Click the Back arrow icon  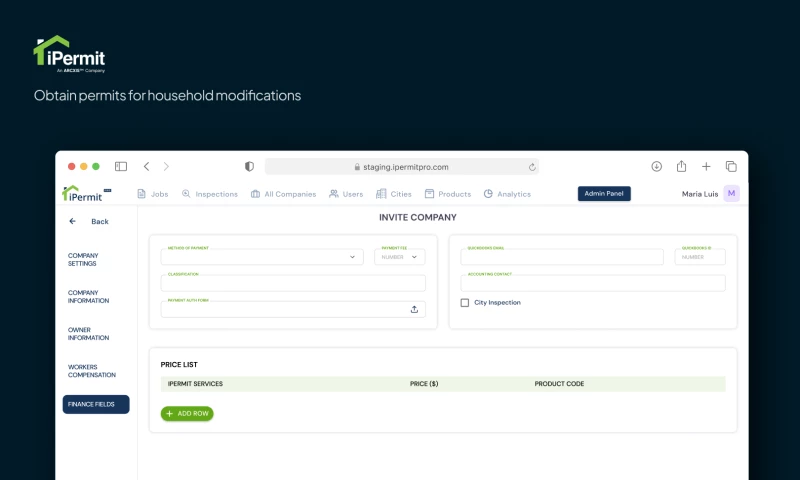coord(72,221)
